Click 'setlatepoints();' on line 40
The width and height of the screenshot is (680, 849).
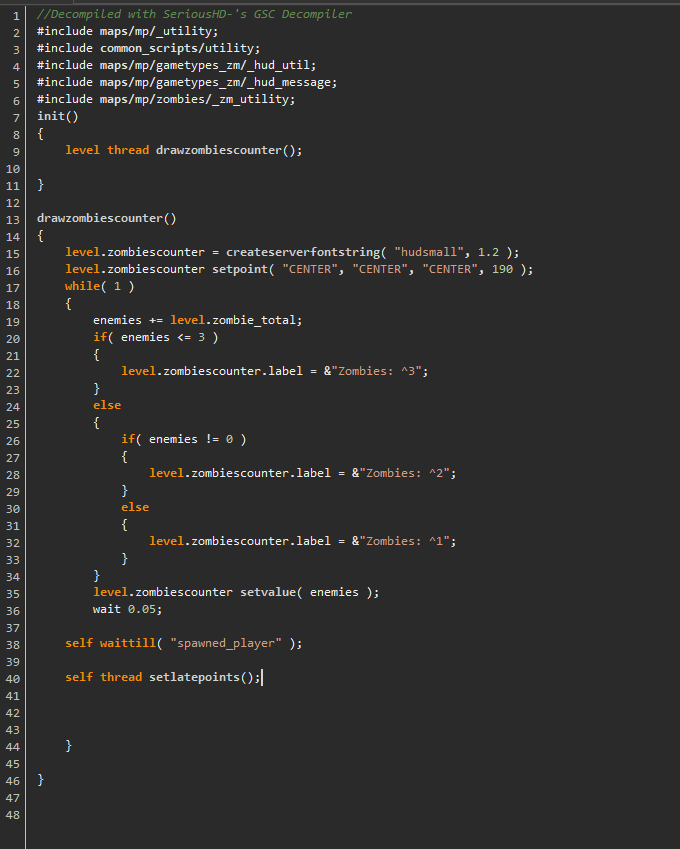[x=205, y=677]
